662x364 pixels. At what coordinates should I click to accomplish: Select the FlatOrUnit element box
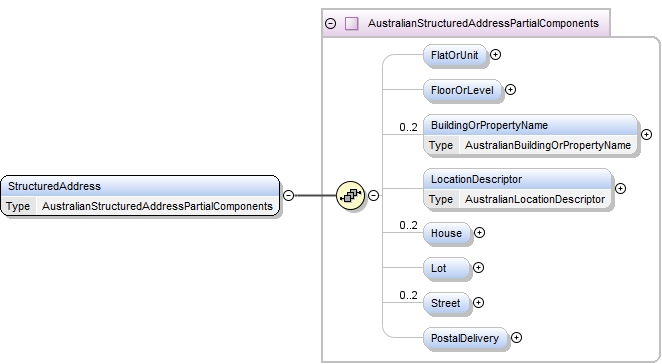click(455, 55)
